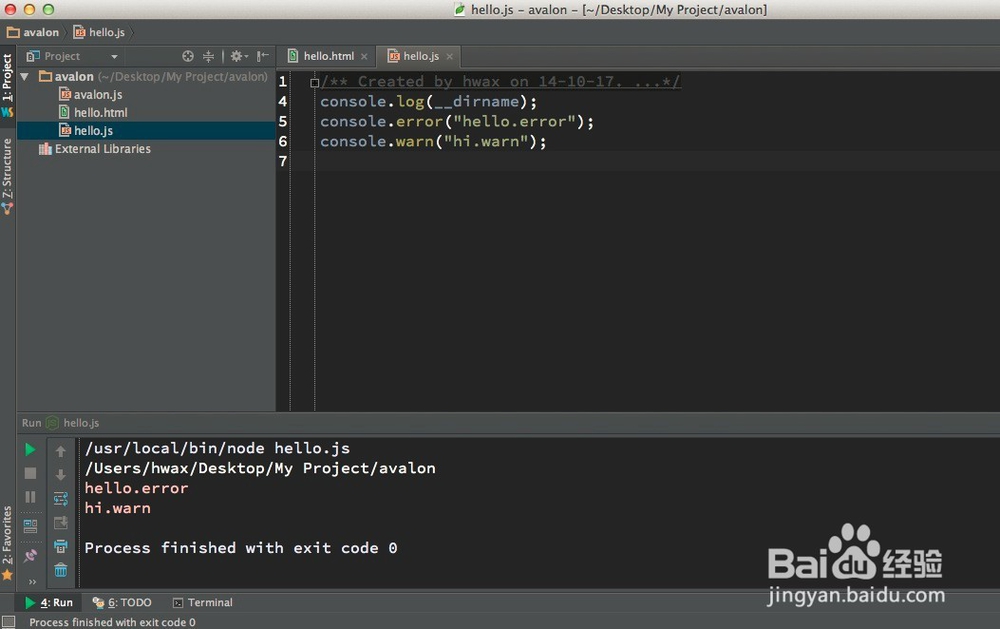The image size is (1000, 629).
Task: Select avalon root folder in tree
Action: pos(74,77)
